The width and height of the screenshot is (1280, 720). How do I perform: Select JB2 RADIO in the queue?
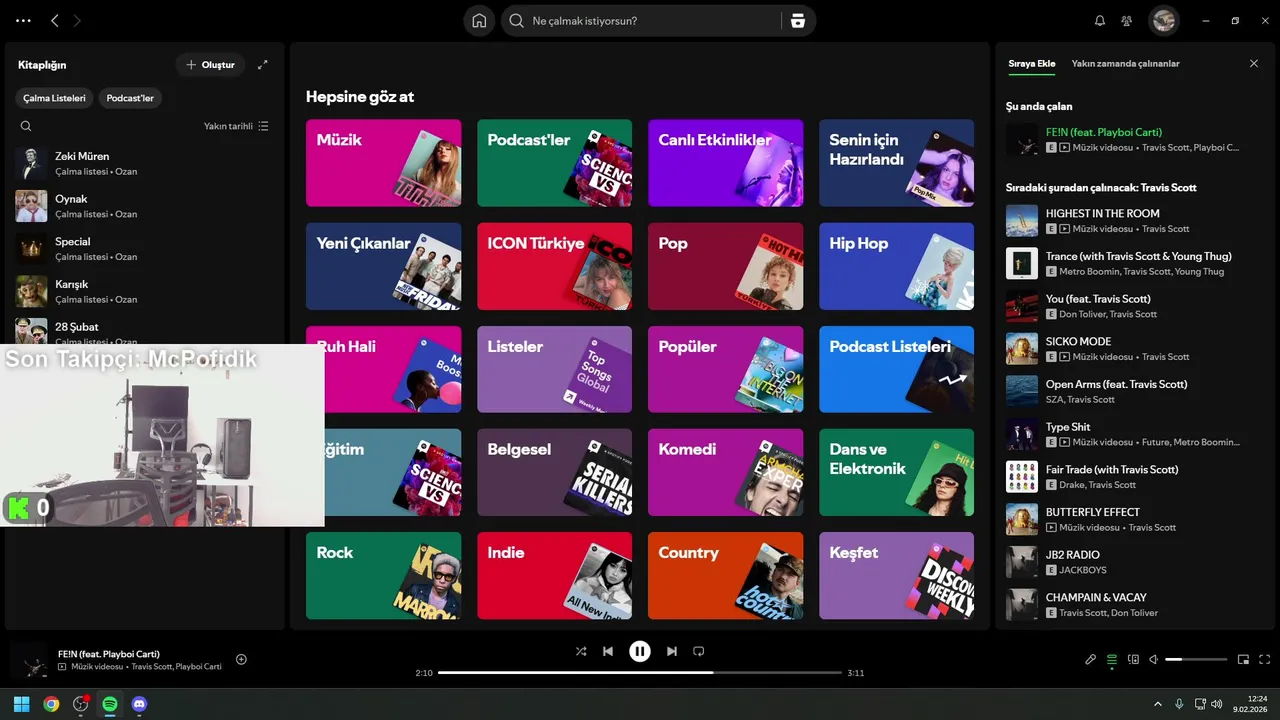point(1134,562)
